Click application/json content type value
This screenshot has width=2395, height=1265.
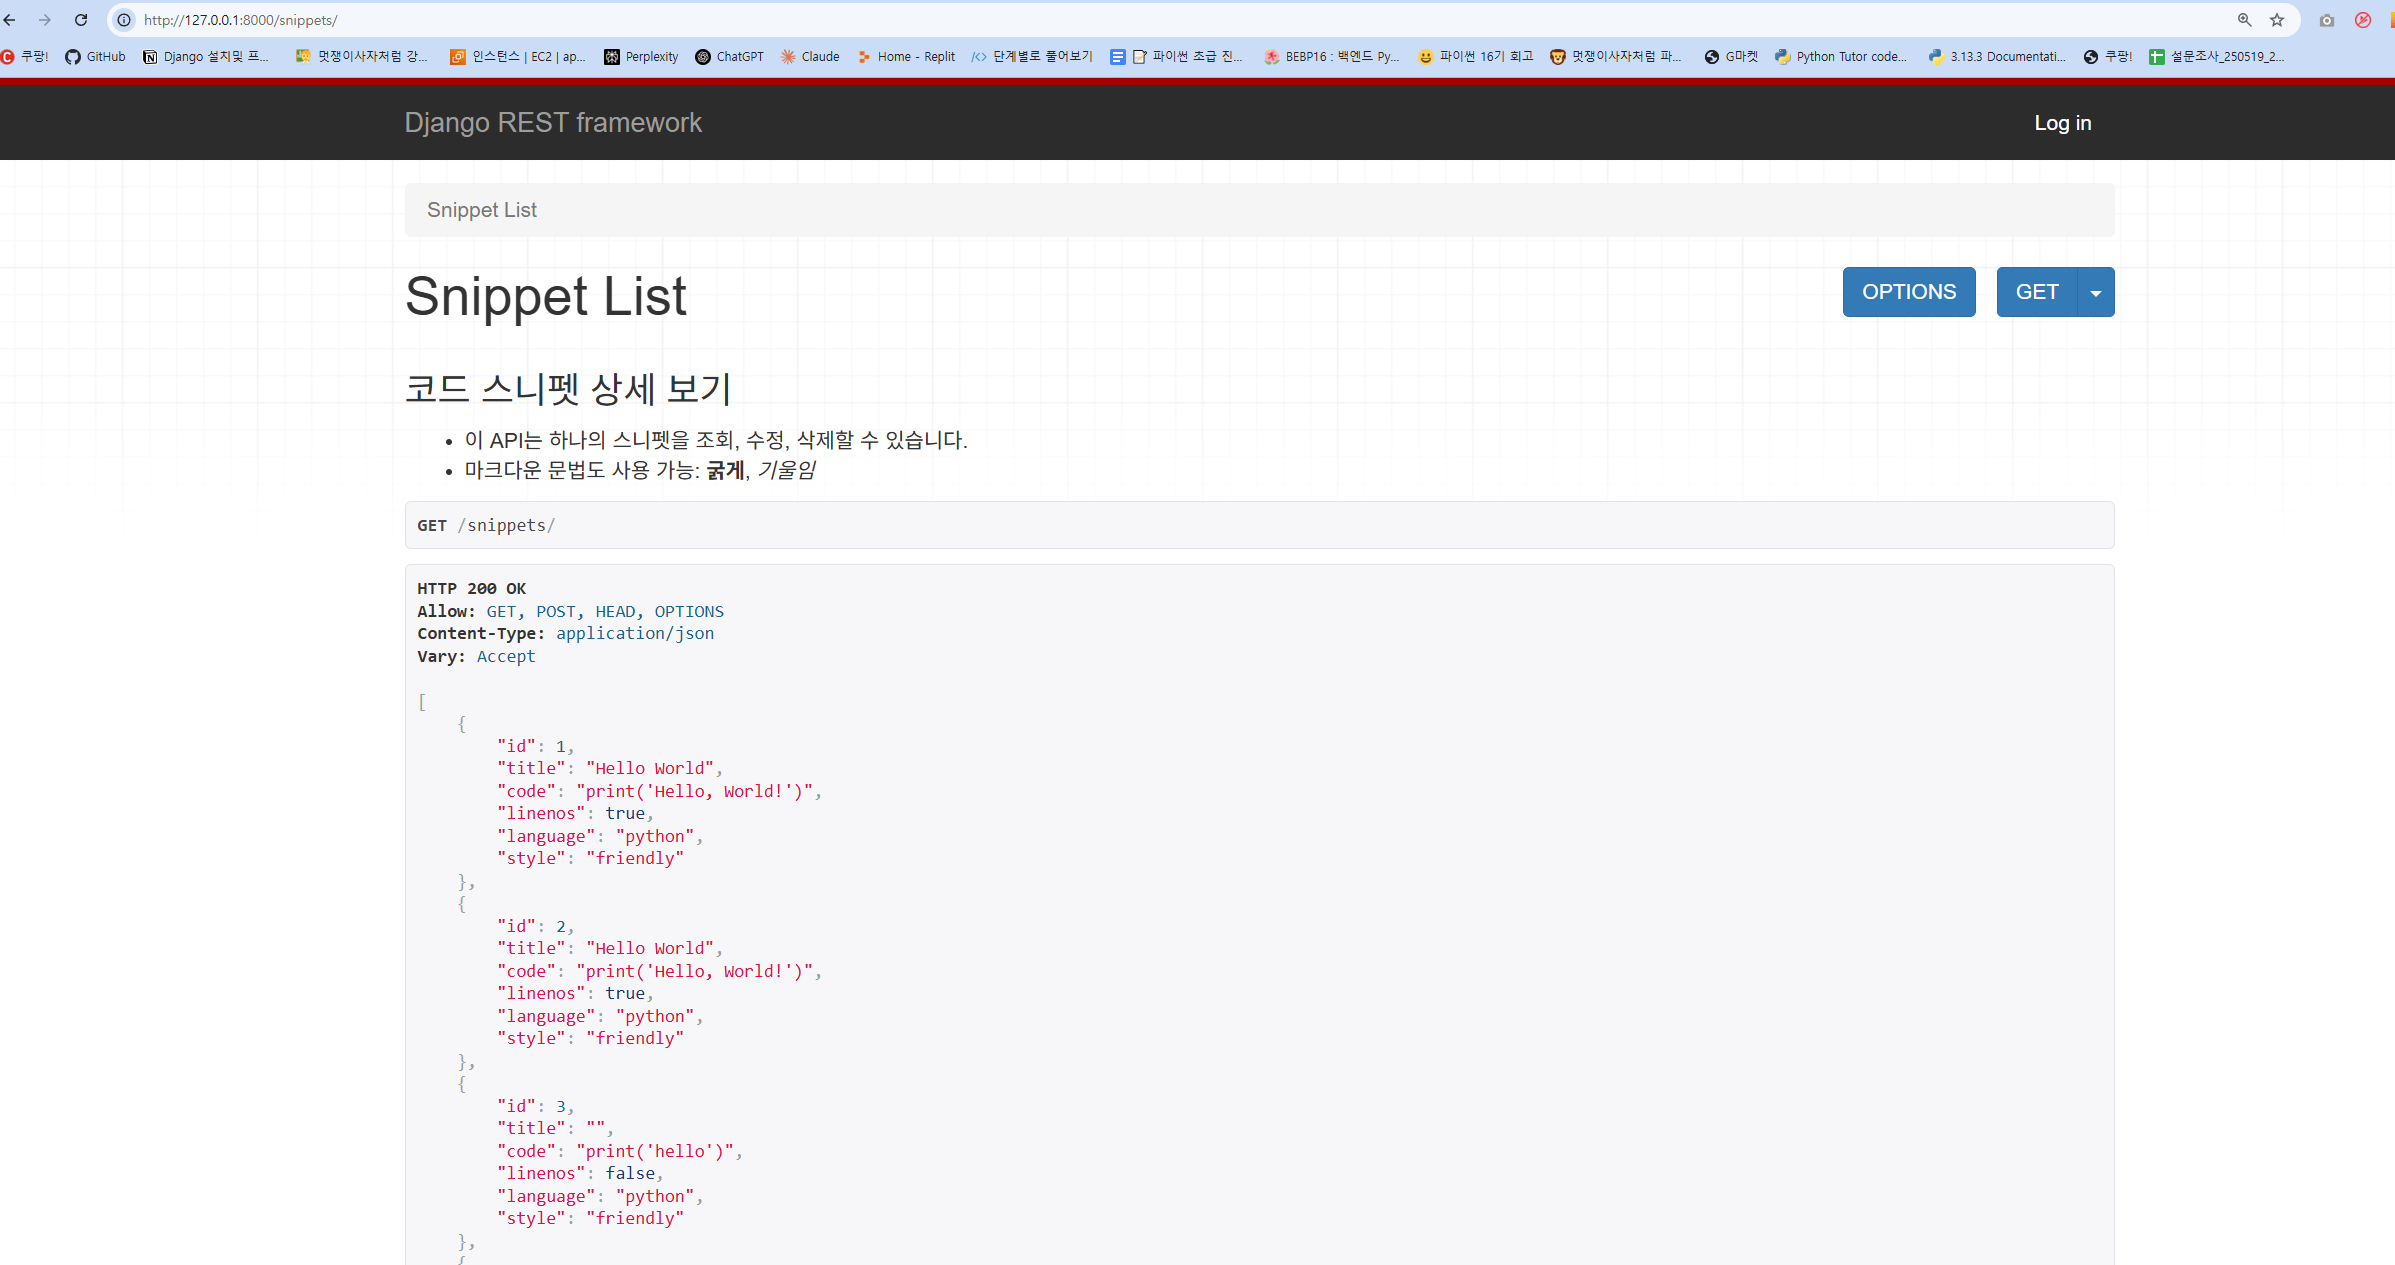[635, 634]
